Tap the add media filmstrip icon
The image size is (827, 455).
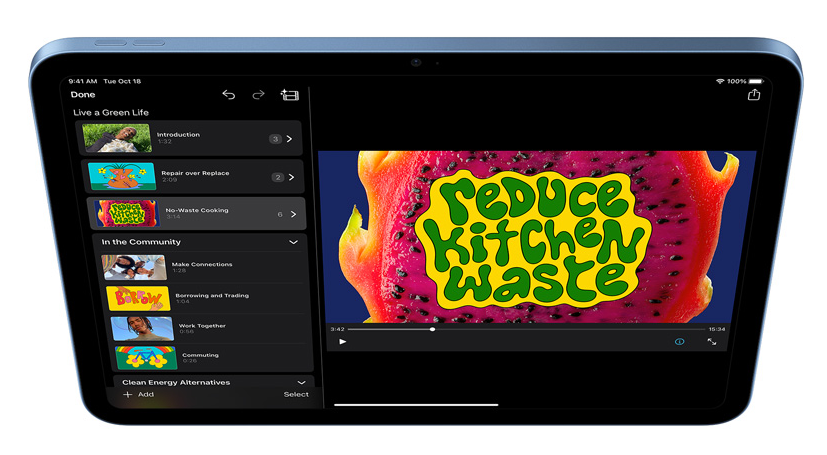290,95
